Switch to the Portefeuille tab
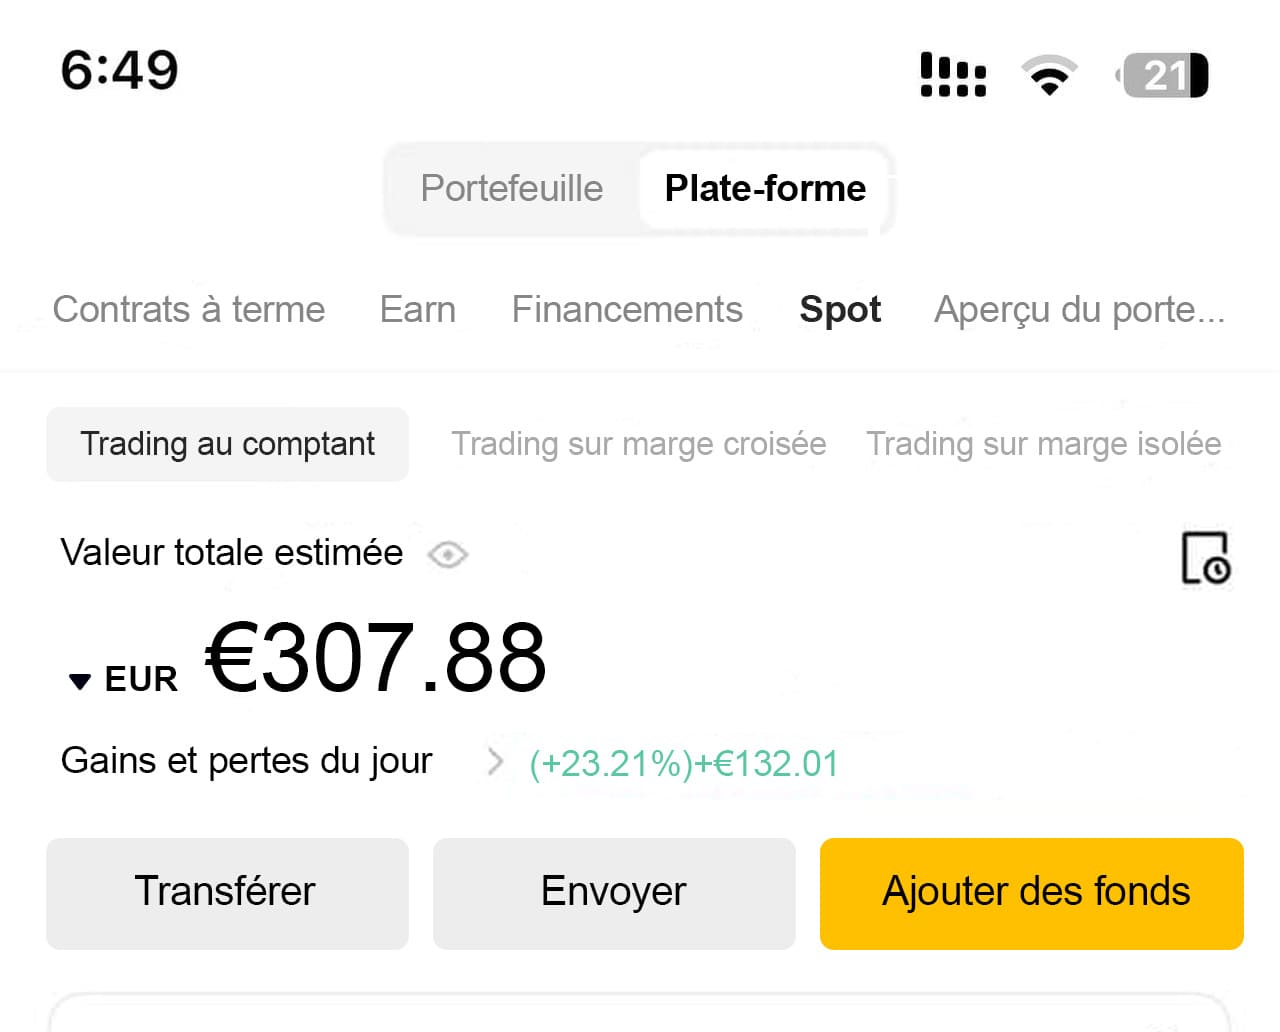 point(511,188)
